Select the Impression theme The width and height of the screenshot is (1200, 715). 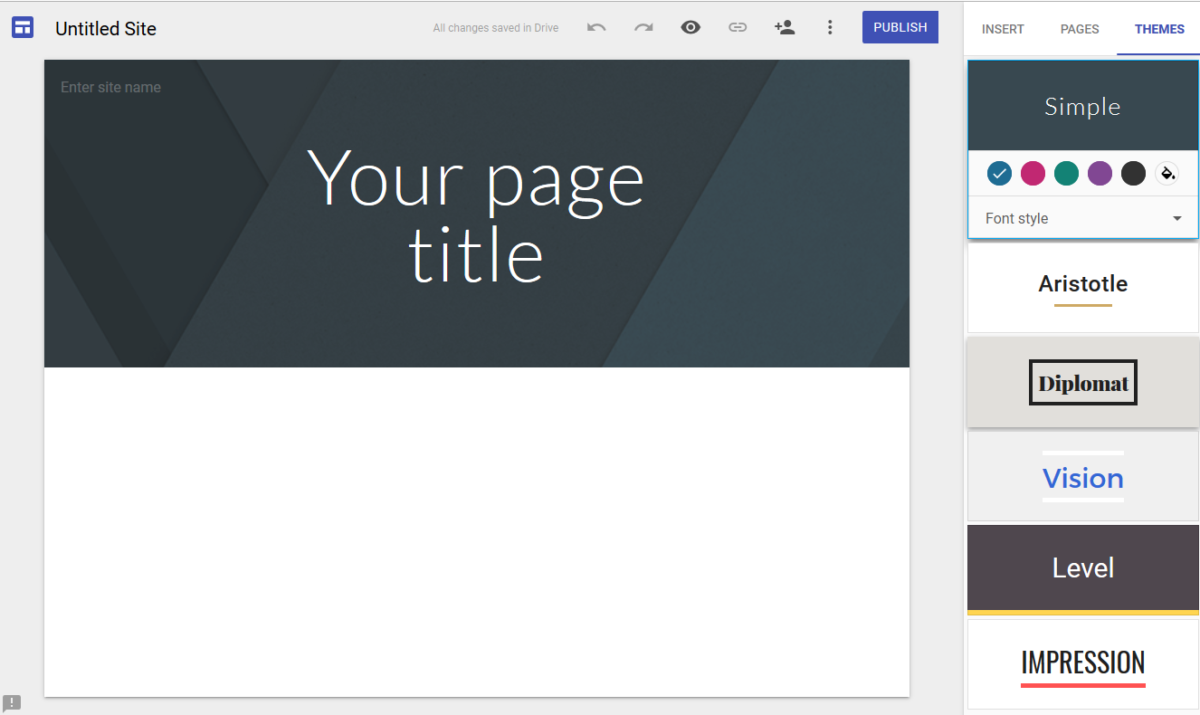pyautogui.click(x=1083, y=664)
